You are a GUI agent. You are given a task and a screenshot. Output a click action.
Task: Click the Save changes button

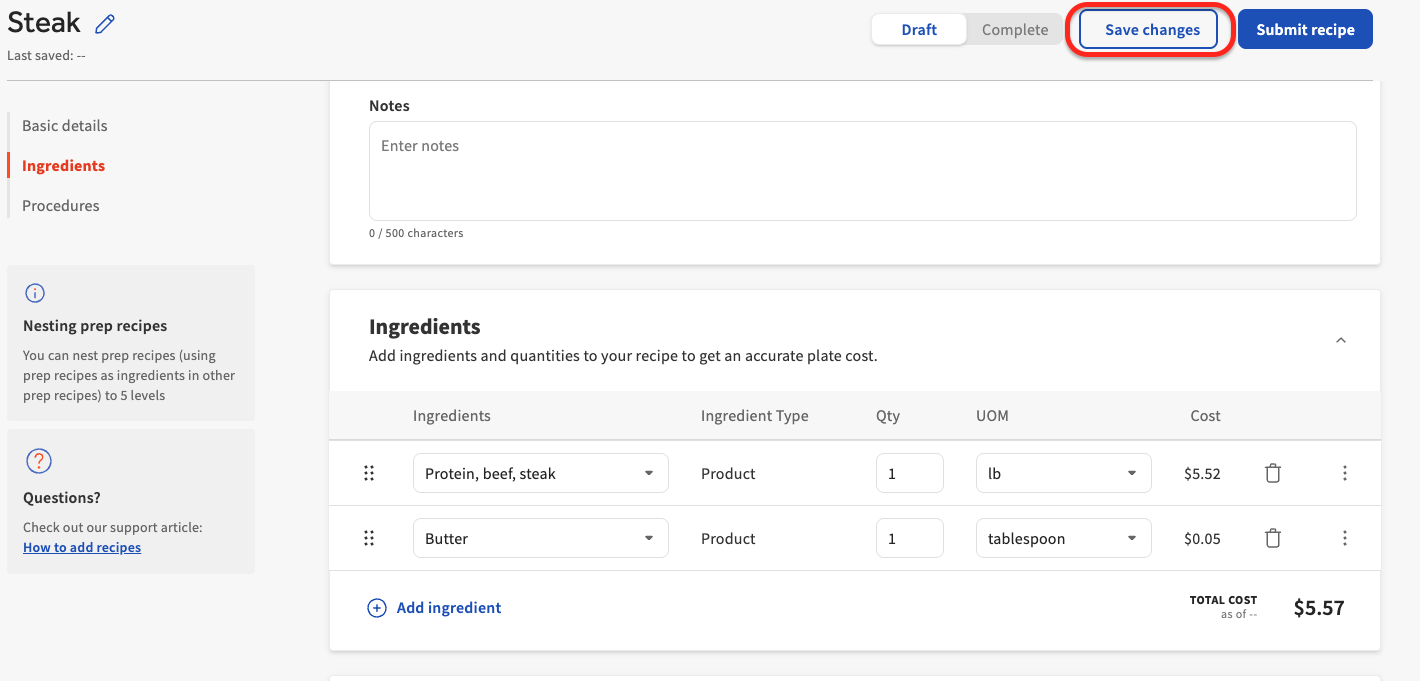pyautogui.click(x=1151, y=30)
